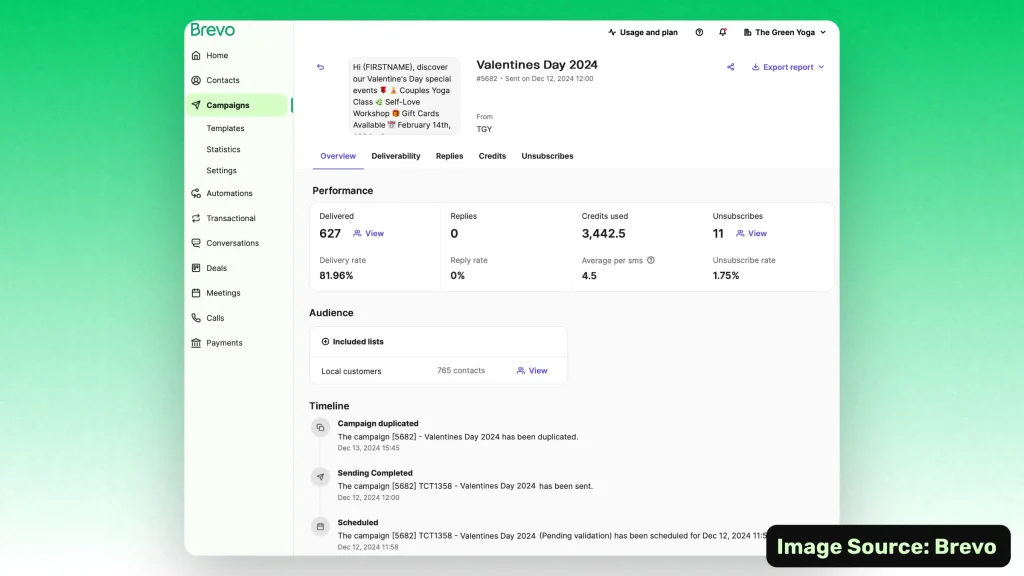The width and height of the screenshot is (1024, 576).
Task: Click the Campaigns paper plane icon
Action: click(x=196, y=105)
